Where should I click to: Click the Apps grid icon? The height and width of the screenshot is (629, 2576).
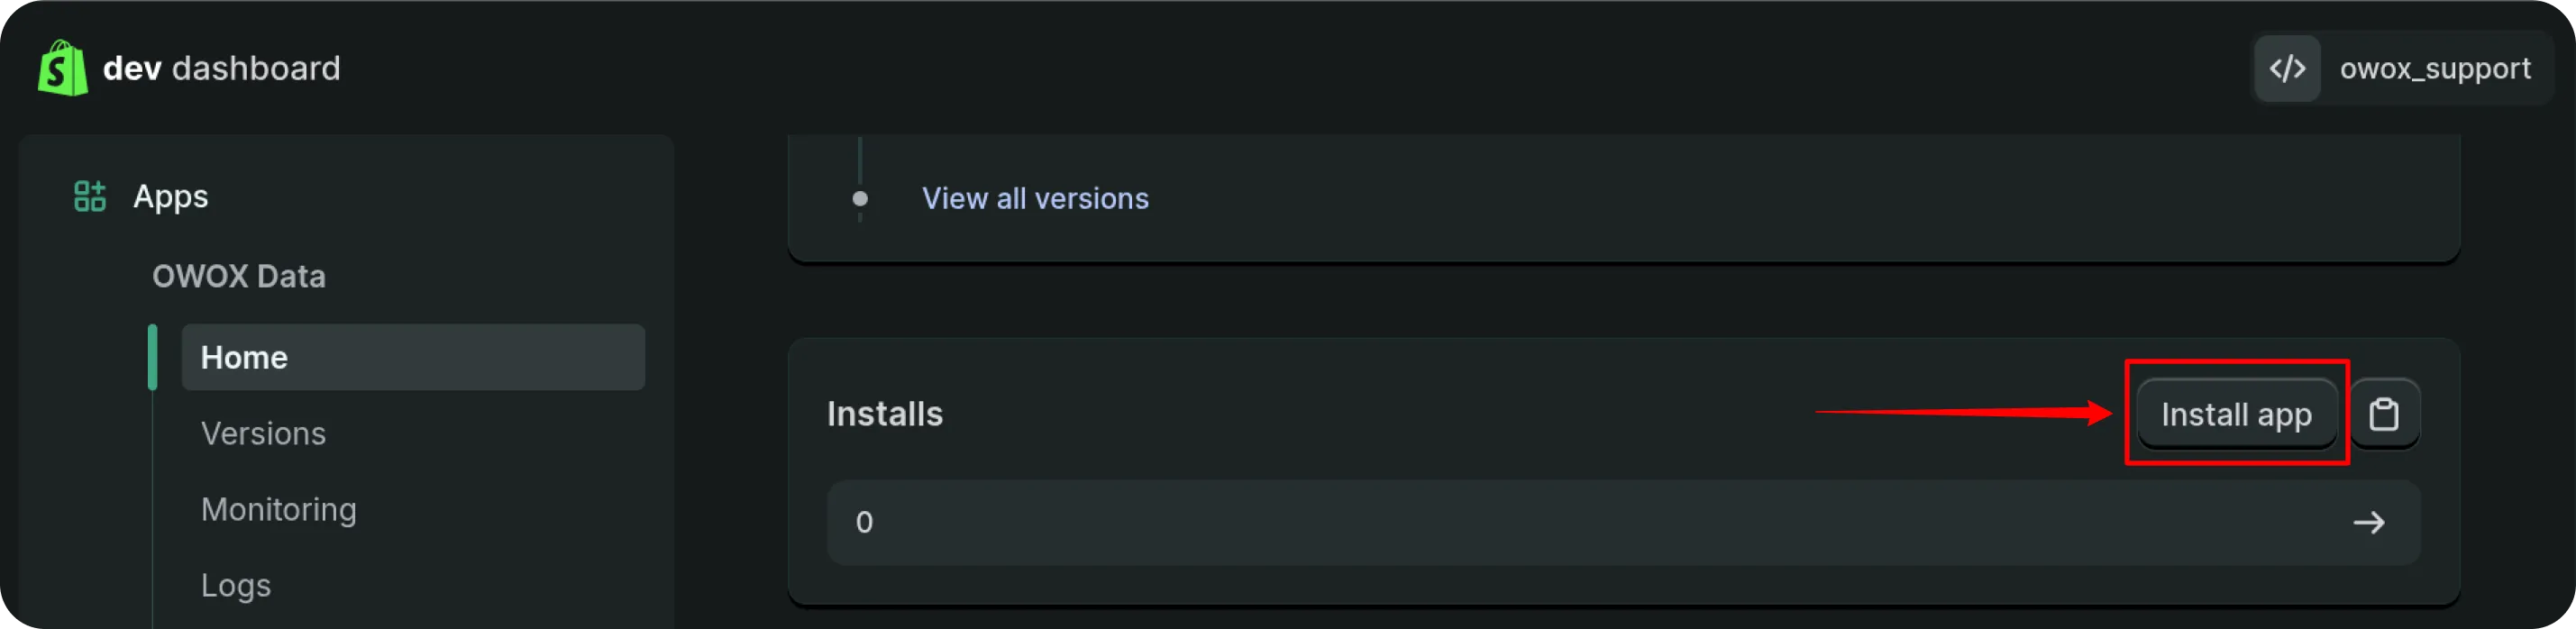[90, 196]
